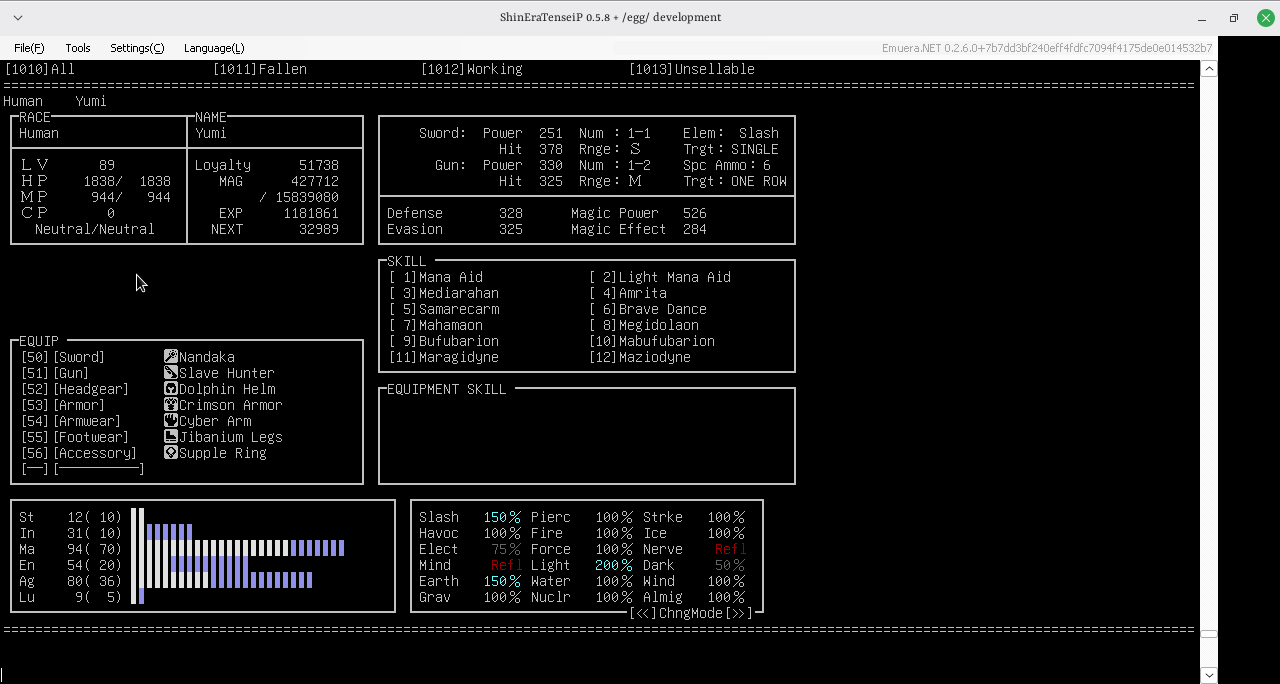Click the Dolphin Helm headgear icon
The width and height of the screenshot is (1280, 684).
coord(171,389)
